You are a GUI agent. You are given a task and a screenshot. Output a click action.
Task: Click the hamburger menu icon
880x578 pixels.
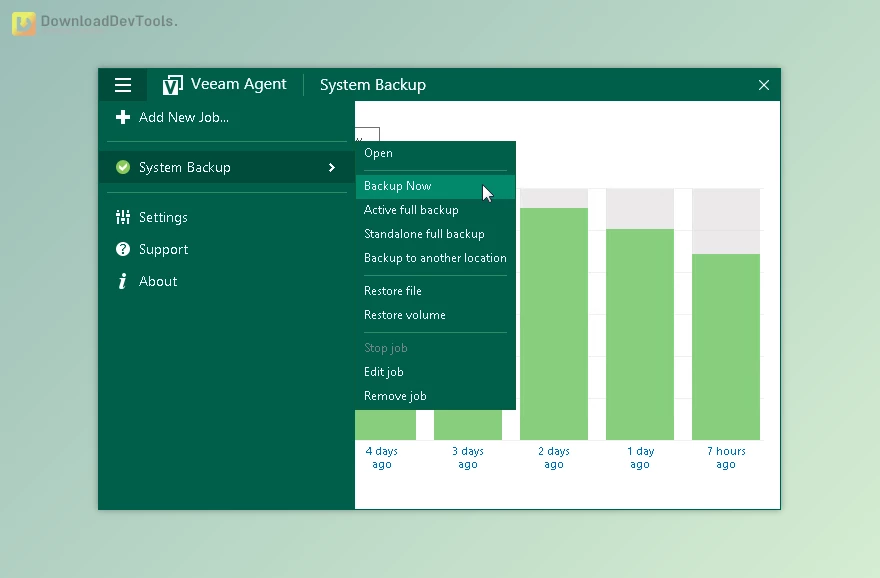point(123,85)
